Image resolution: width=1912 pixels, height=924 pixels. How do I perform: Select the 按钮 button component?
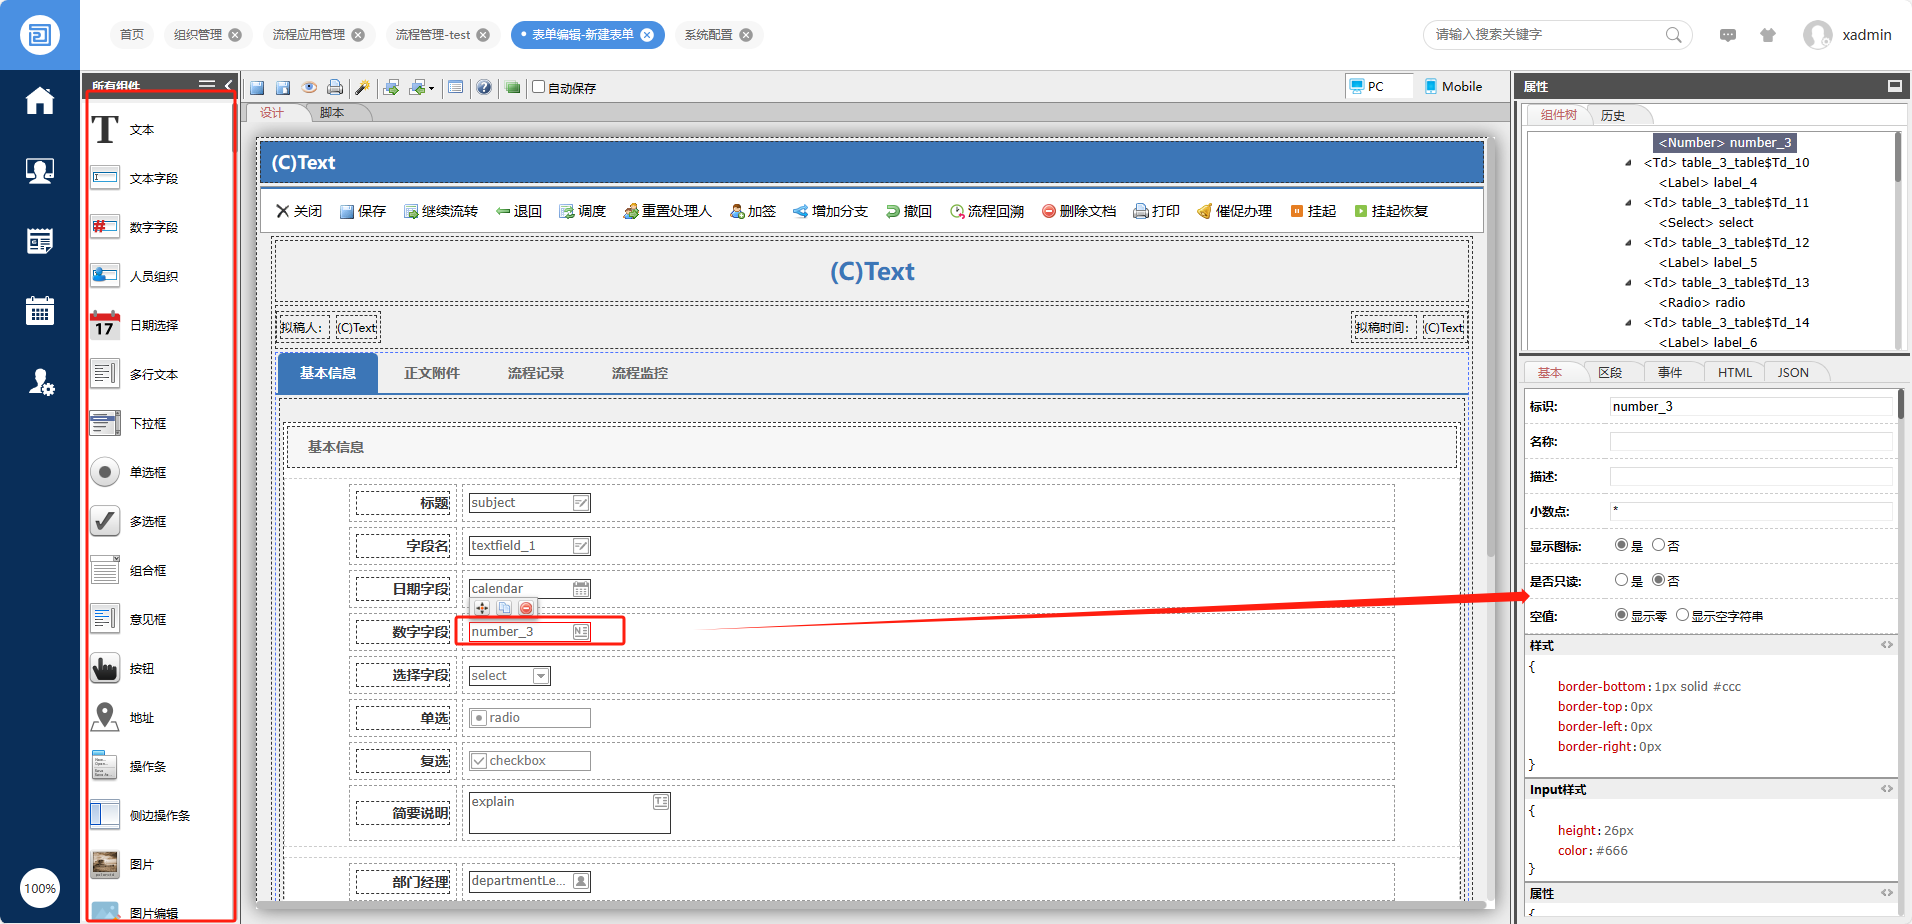pyautogui.click(x=105, y=668)
